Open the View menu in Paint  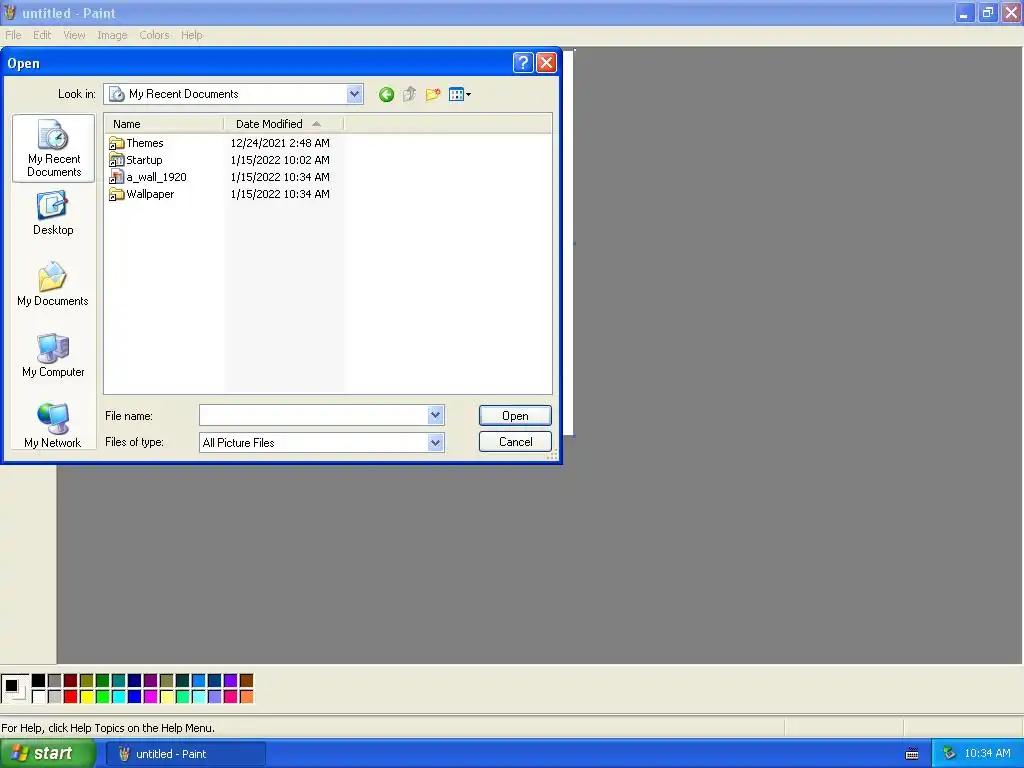click(74, 35)
